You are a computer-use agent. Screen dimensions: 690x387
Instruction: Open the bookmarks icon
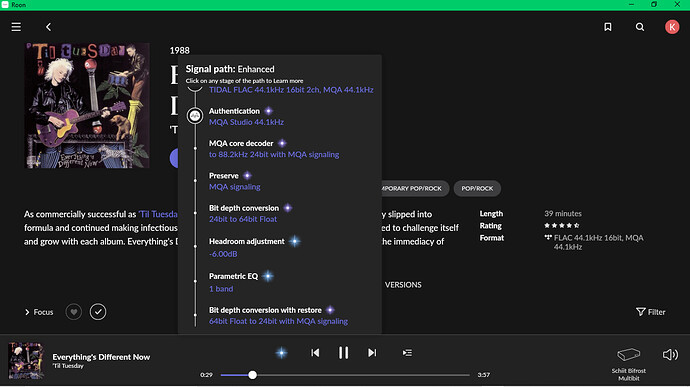click(608, 27)
